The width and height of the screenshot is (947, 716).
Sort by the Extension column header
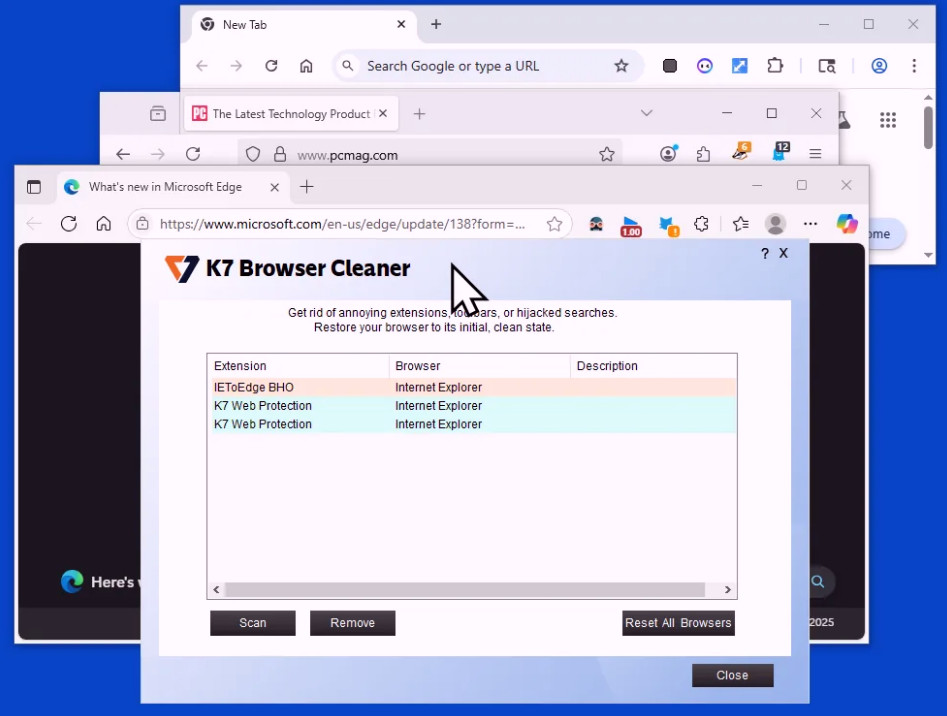[x=298, y=366]
